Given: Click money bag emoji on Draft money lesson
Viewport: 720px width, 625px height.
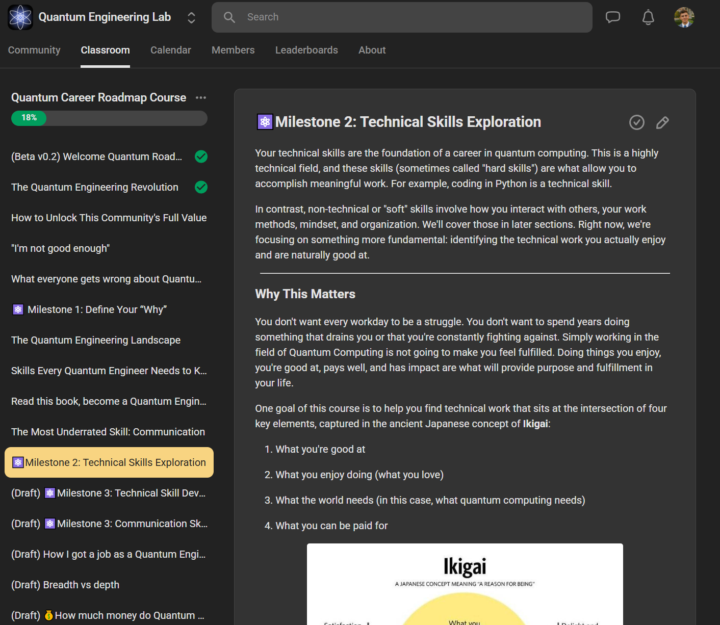Looking at the screenshot, I should [49, 615].
